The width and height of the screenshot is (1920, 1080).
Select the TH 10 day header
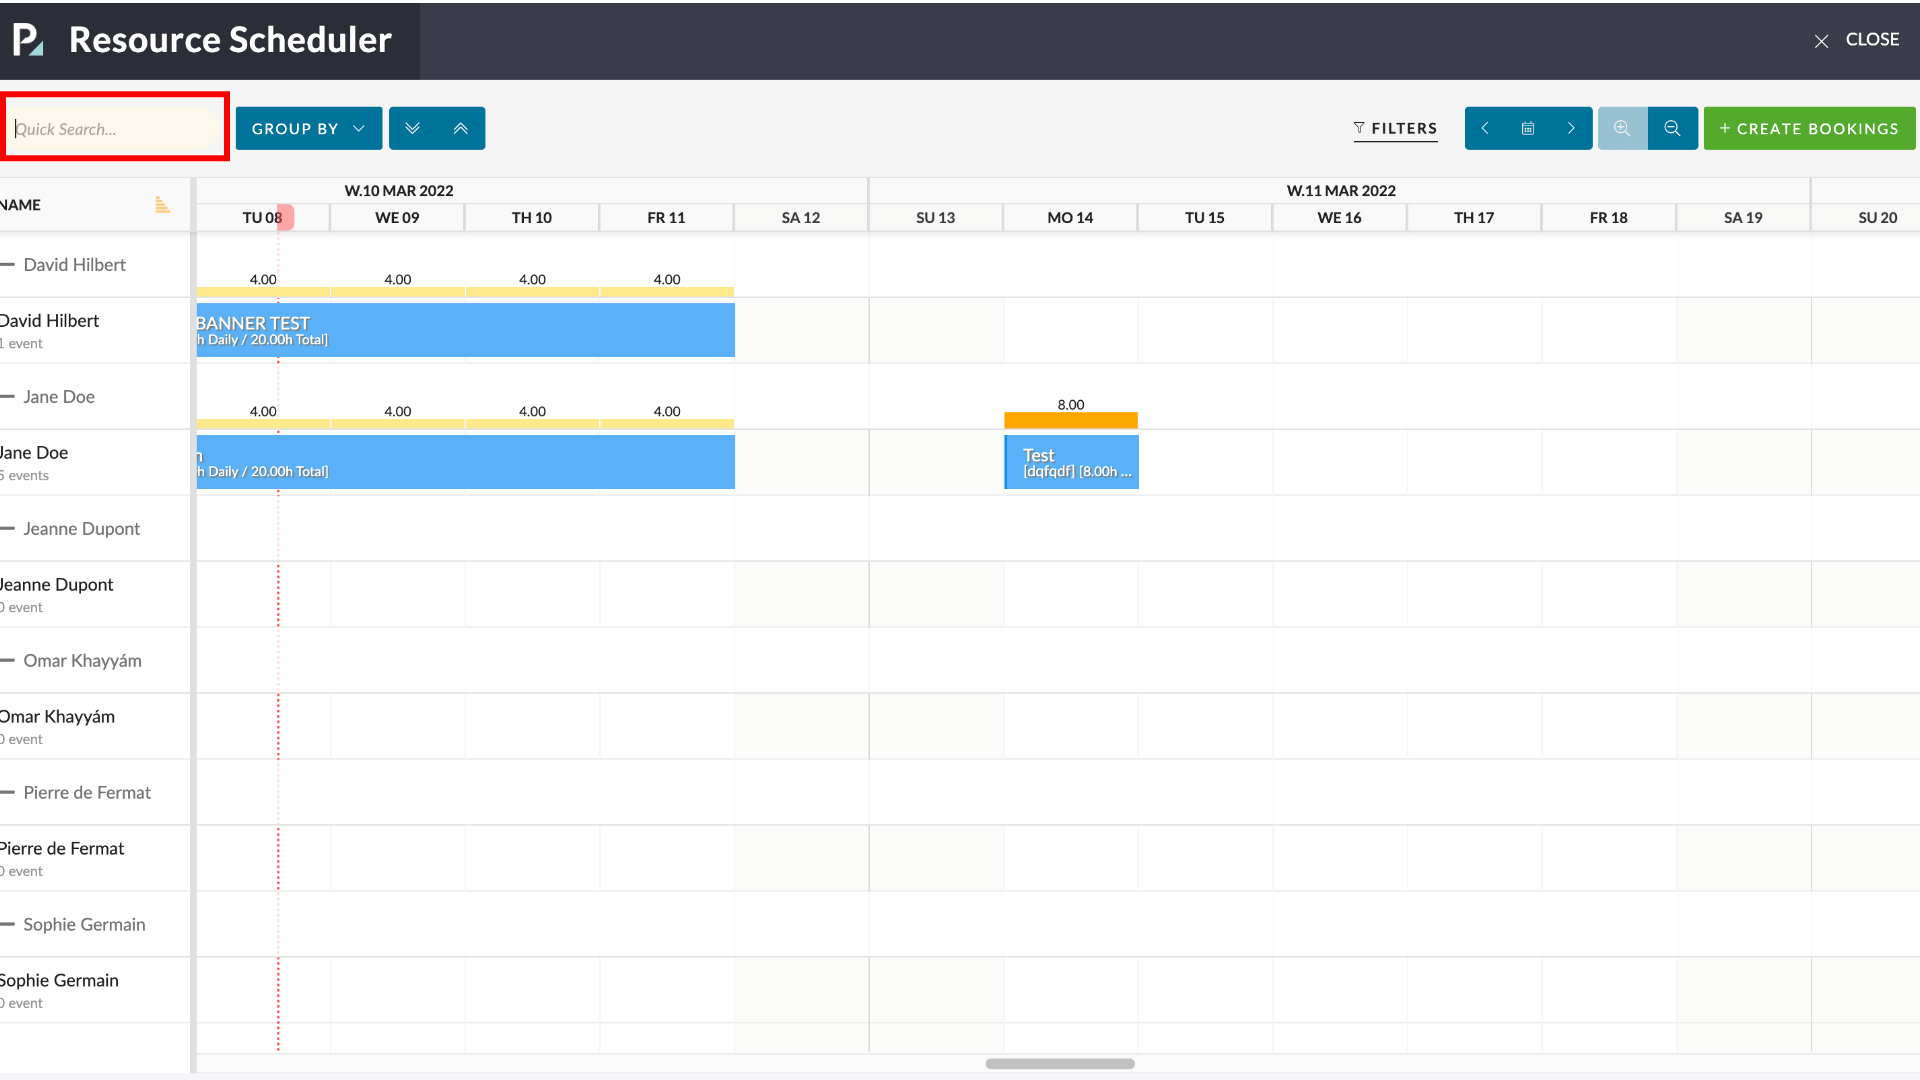pyautogui.click(x=532, y=218)
